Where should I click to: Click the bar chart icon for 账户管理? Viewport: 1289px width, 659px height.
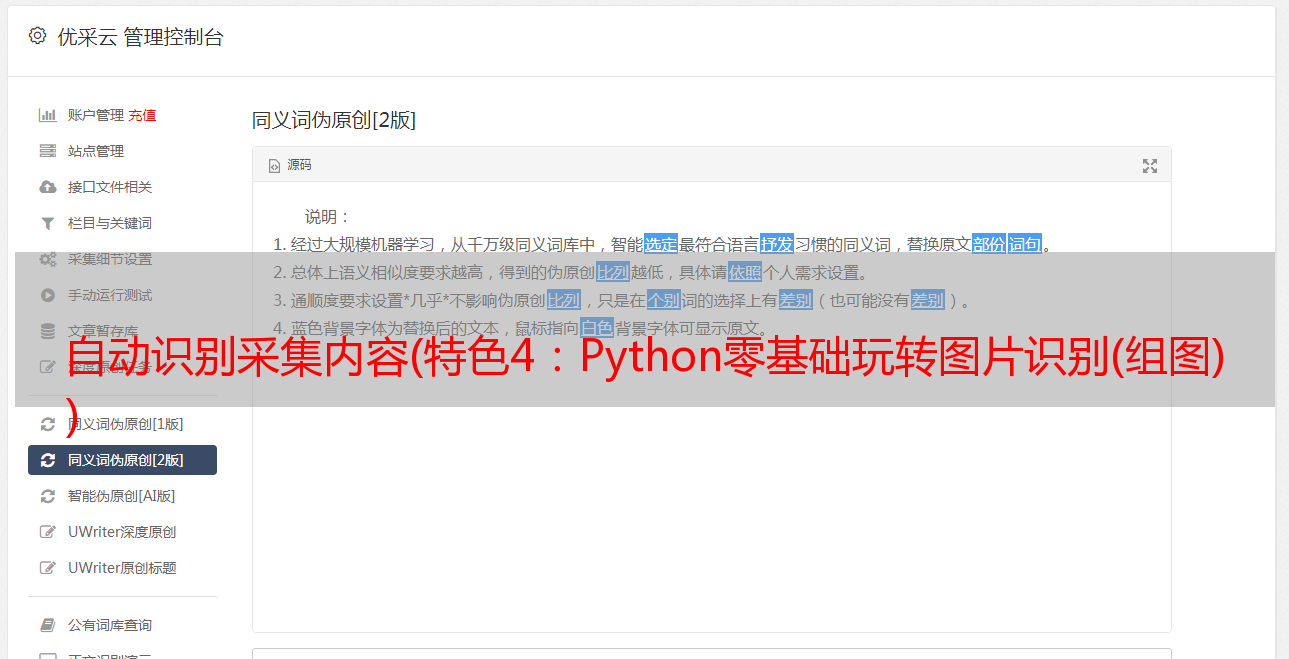47,115
